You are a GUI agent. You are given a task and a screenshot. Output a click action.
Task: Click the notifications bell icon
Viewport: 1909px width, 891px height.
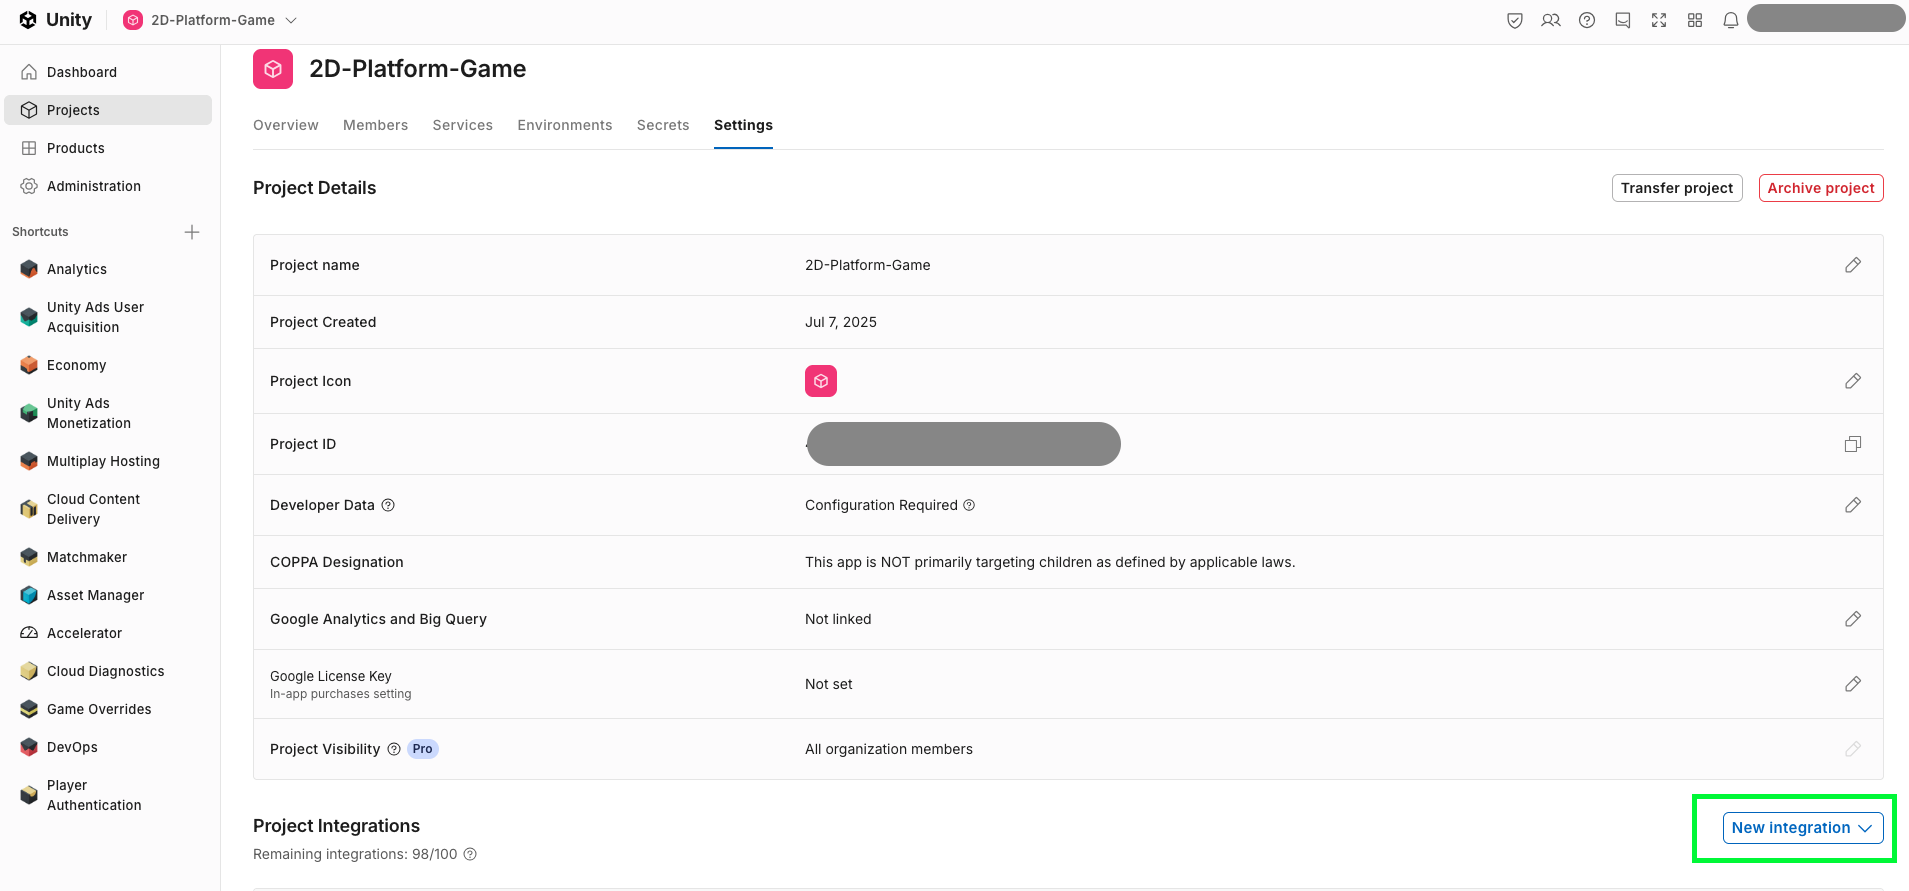coord(1730,20)
